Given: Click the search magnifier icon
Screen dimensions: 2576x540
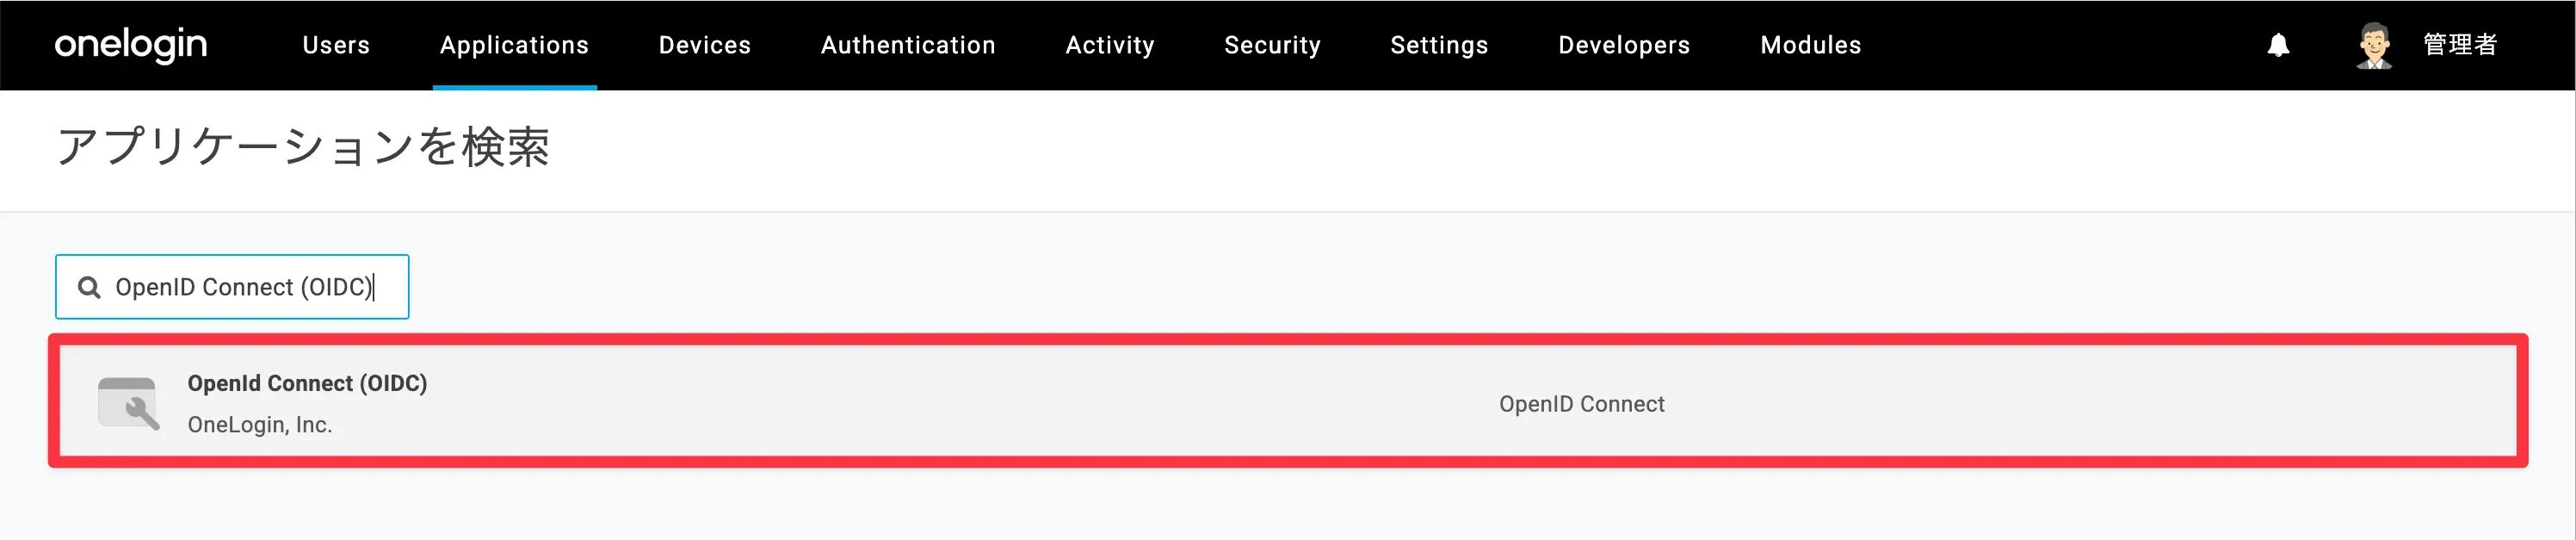Looking at the screenshot, I should (89, 288).
